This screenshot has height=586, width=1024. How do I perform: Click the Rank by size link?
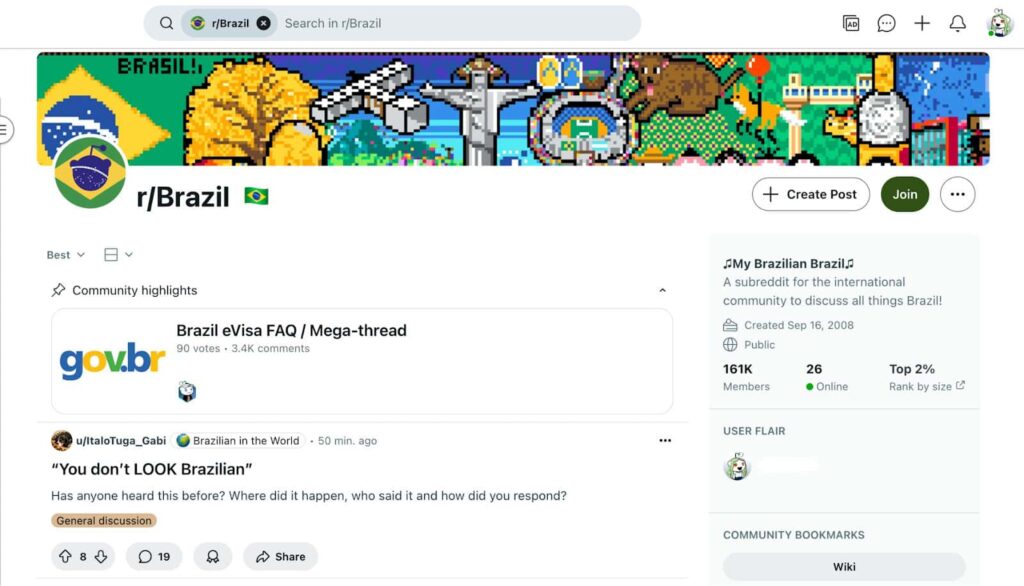tap(926, 386)
